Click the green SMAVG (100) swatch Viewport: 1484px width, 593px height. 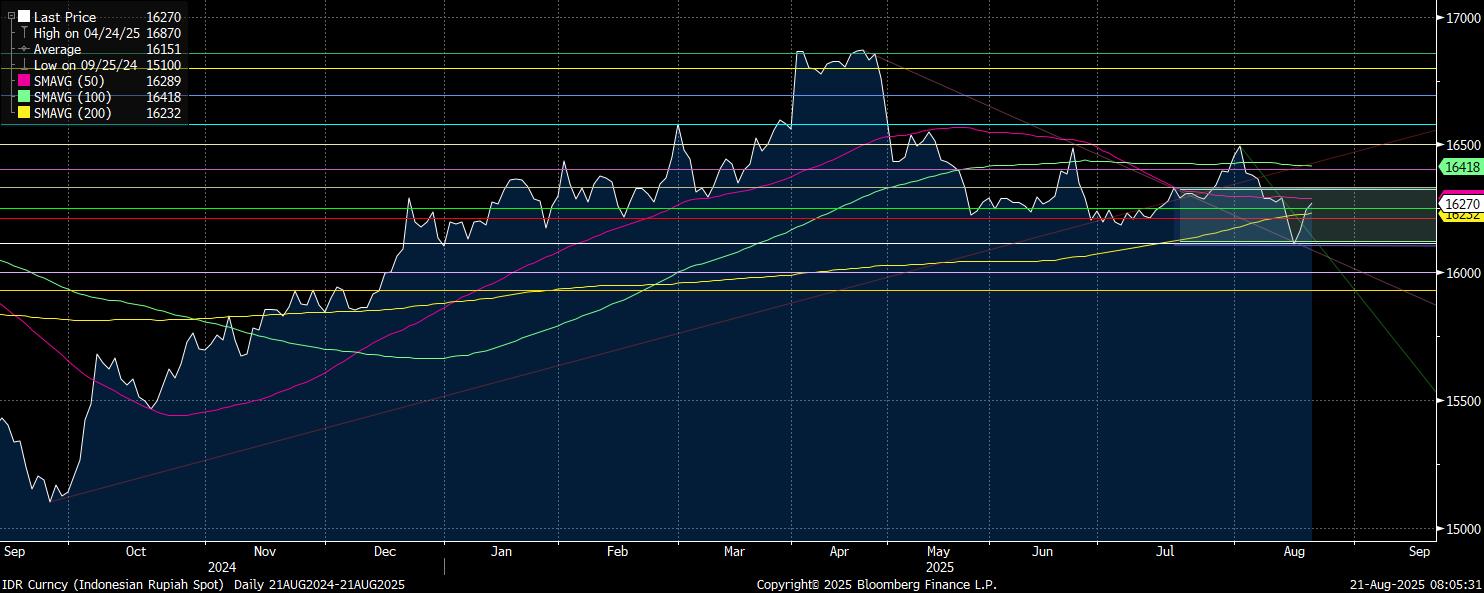[24, 97]
